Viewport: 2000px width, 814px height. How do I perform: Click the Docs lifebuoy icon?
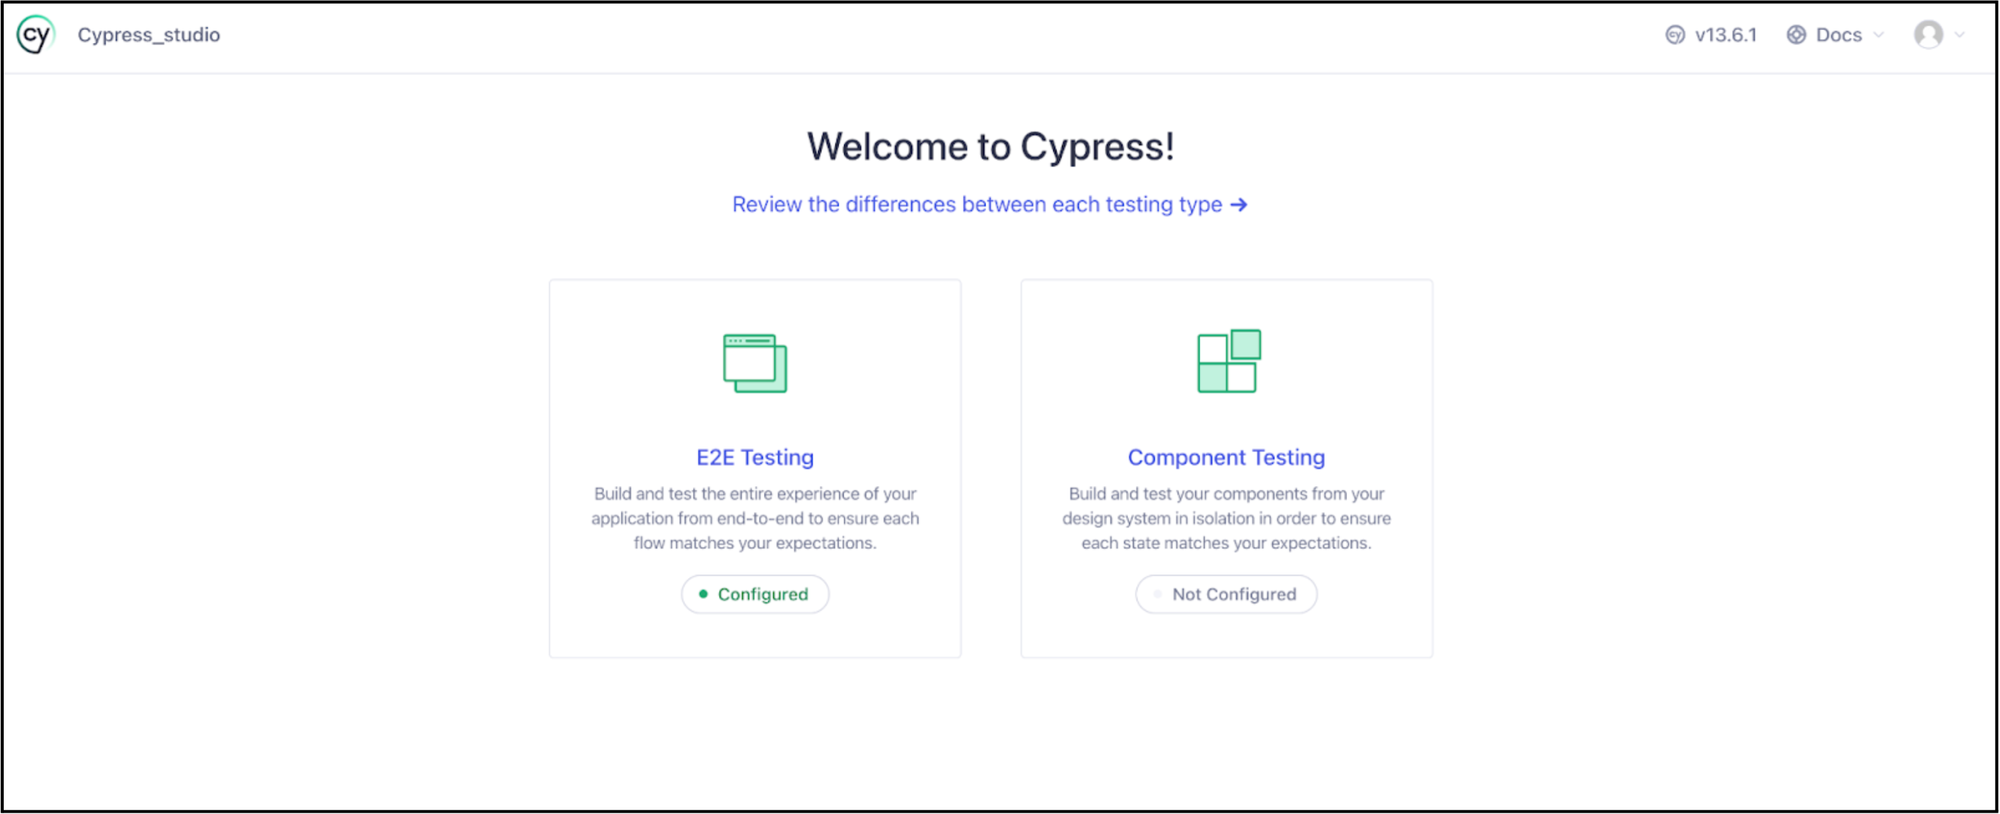(1796, 35)
